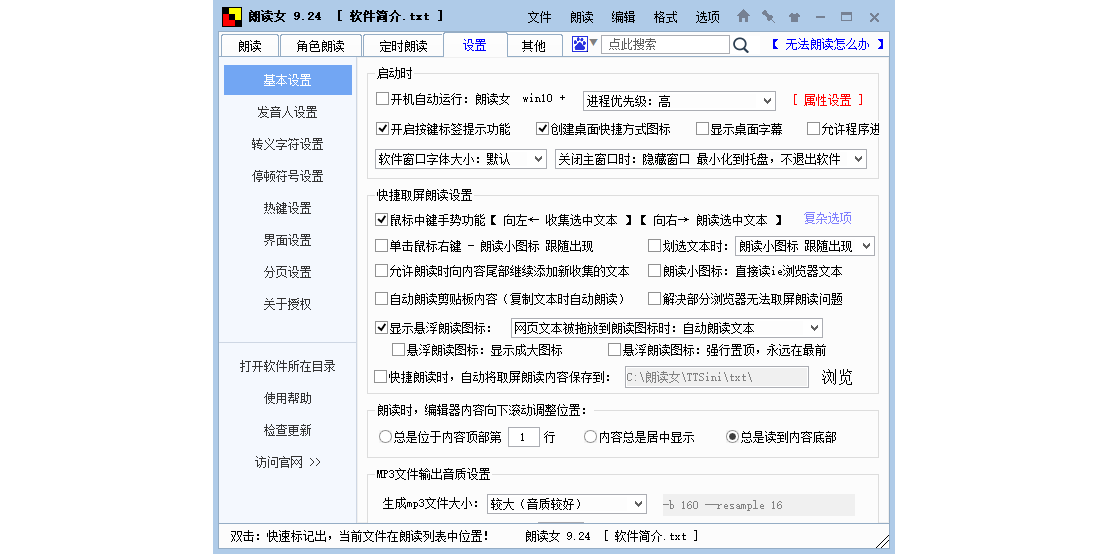Open the 生成mp3文件大小 quality dropdown
The image size is (1108, 554).
(x=566, y=504)
